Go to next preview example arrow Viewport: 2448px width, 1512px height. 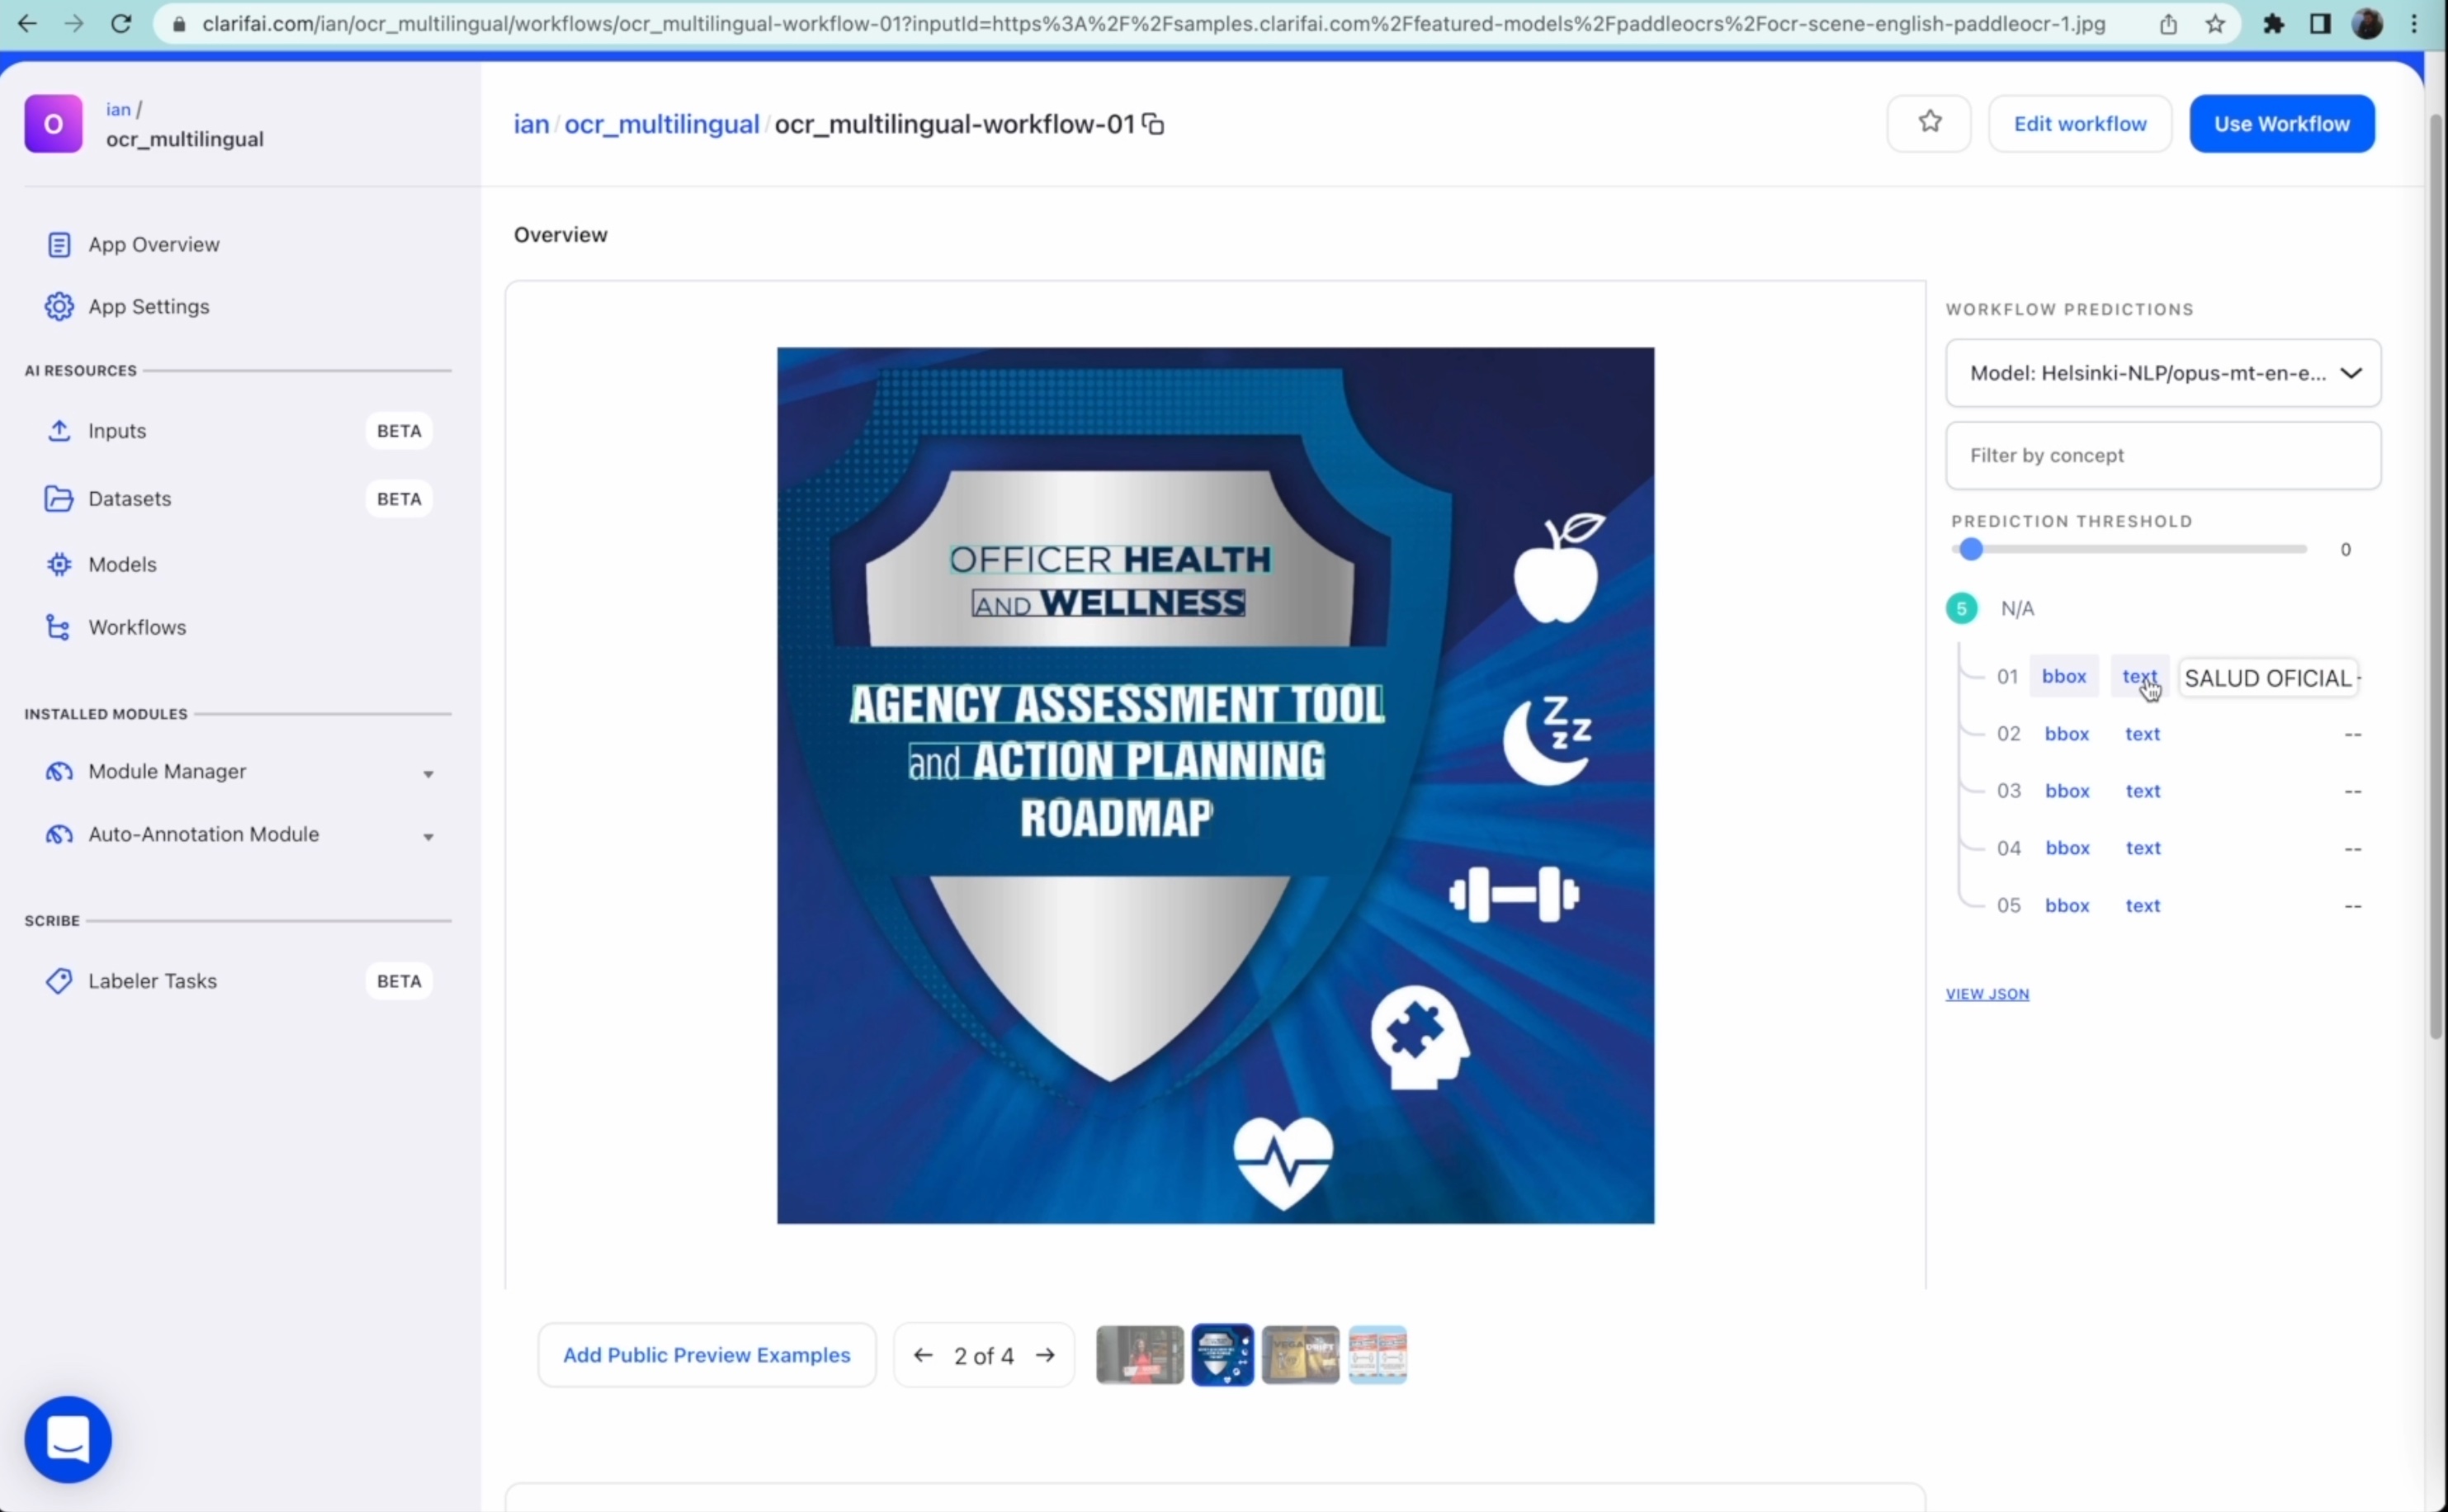point(1045,1355)
